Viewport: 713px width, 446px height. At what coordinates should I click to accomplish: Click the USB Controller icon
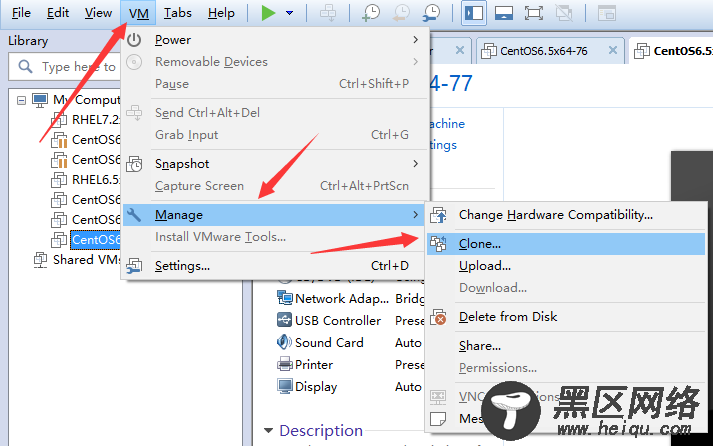pyautogui.click(x=285, y=320)
